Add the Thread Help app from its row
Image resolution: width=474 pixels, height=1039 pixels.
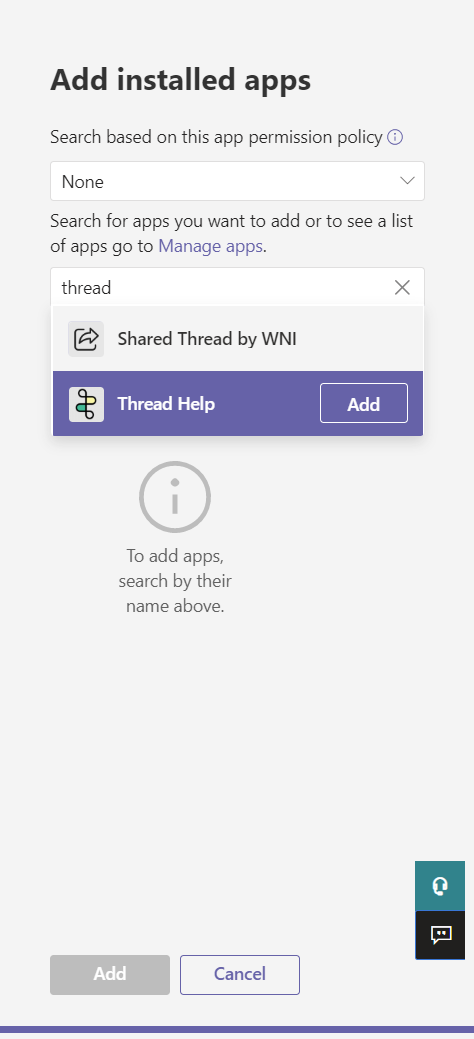pos(364,404)
